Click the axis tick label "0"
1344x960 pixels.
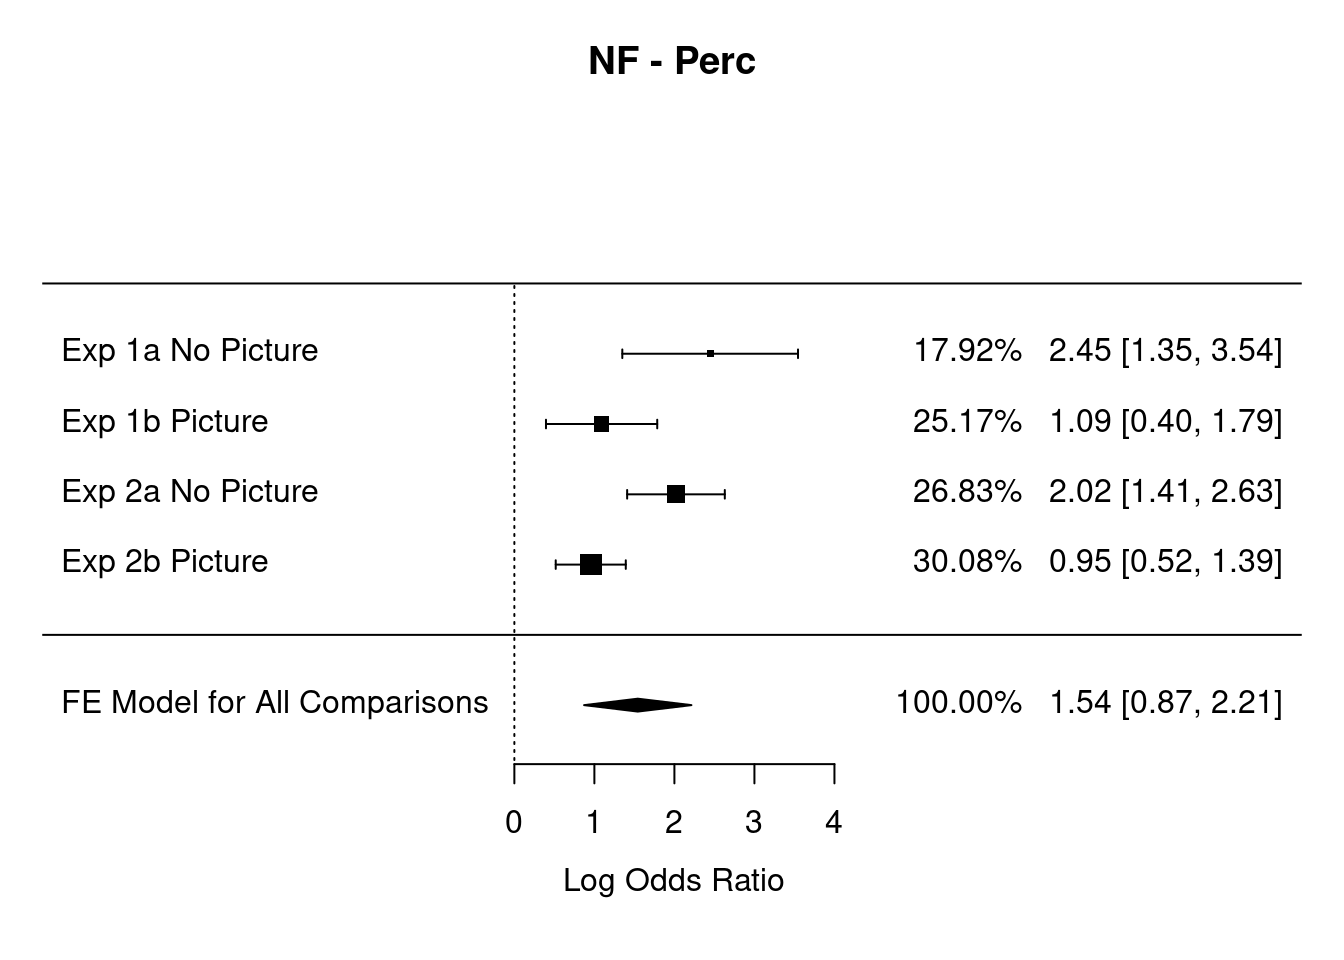(x=514, y=823)
